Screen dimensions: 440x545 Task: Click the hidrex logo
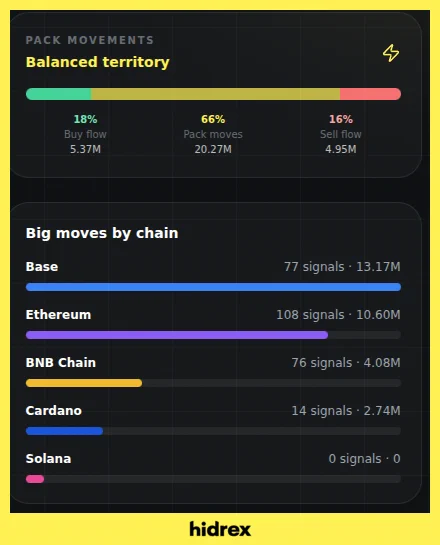pyautogui.click(x=220, y=529)
